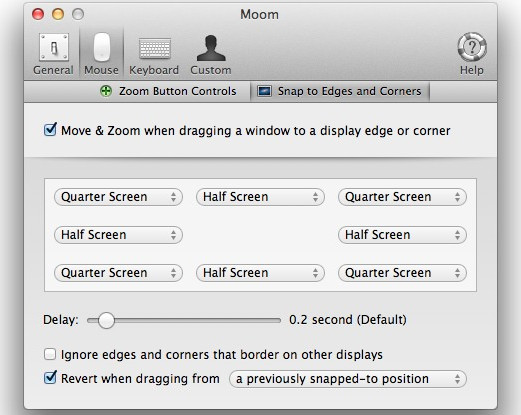The width and height of the screenshot is (521, 415).
Task: Open bottom-right Quarter Screen dropdown
Action: pyautogui.click(x=402, y=273)
